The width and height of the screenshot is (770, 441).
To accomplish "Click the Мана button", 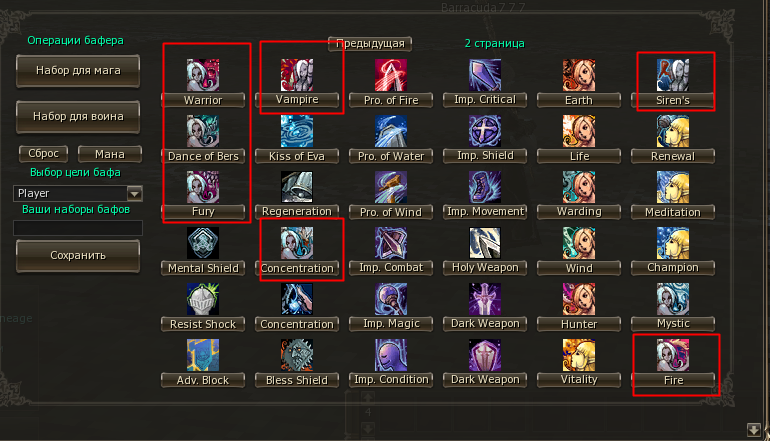I will pyautogui.click(x=110, y=154).
